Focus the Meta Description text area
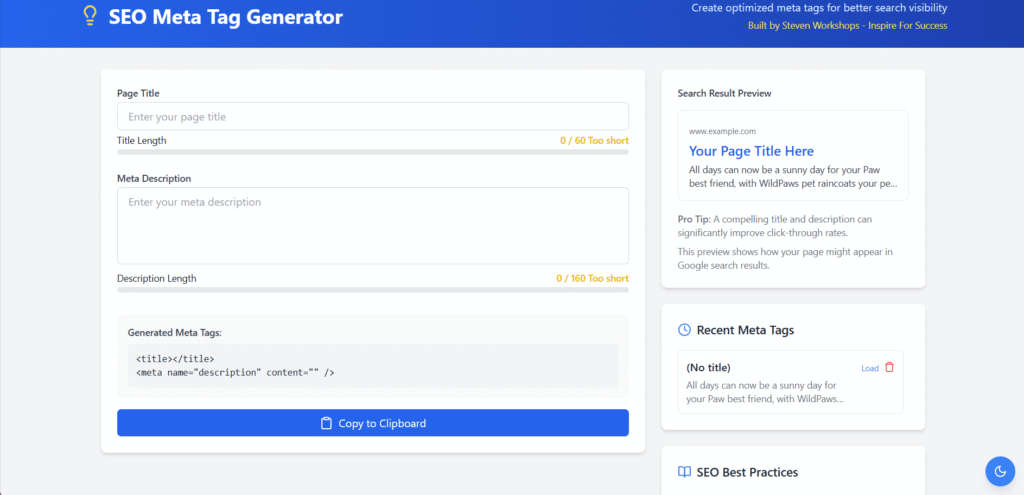Viewport: 1024px width, 495px height. click(x=373, y=226)
